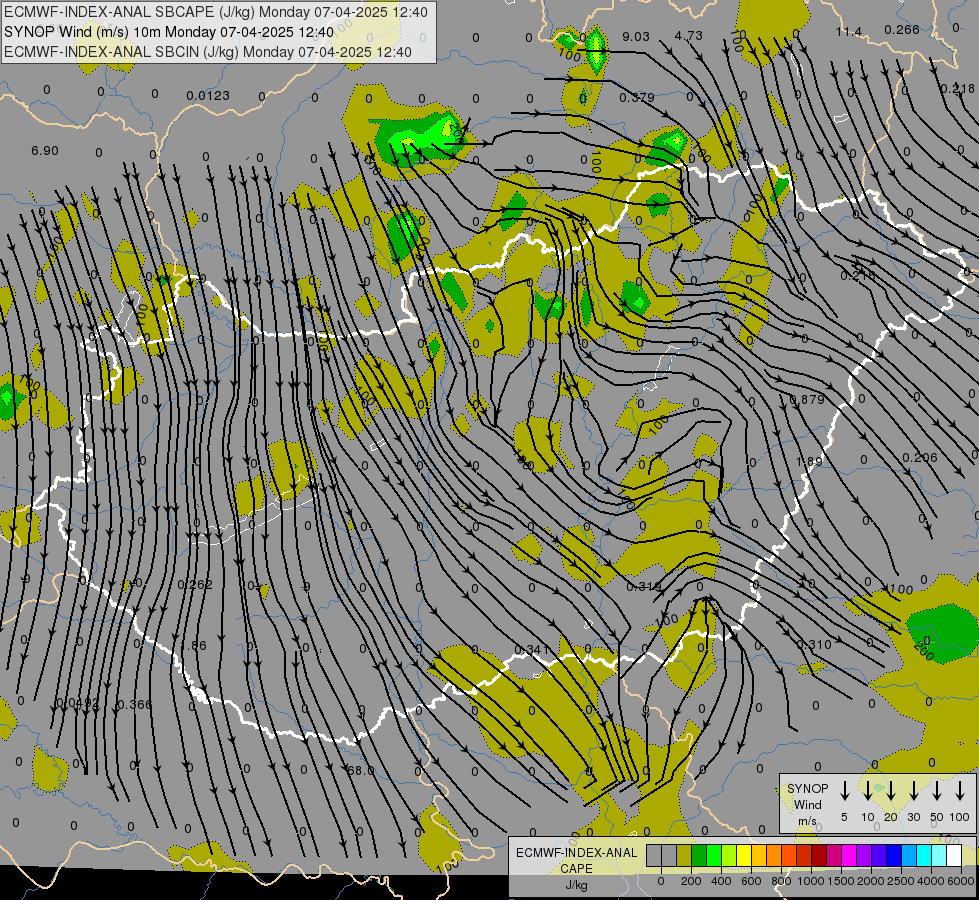The width and height of the screenshot is (979, 900).
Task: Click the 4000 tick label on CAPE scale
Action: 931,881
